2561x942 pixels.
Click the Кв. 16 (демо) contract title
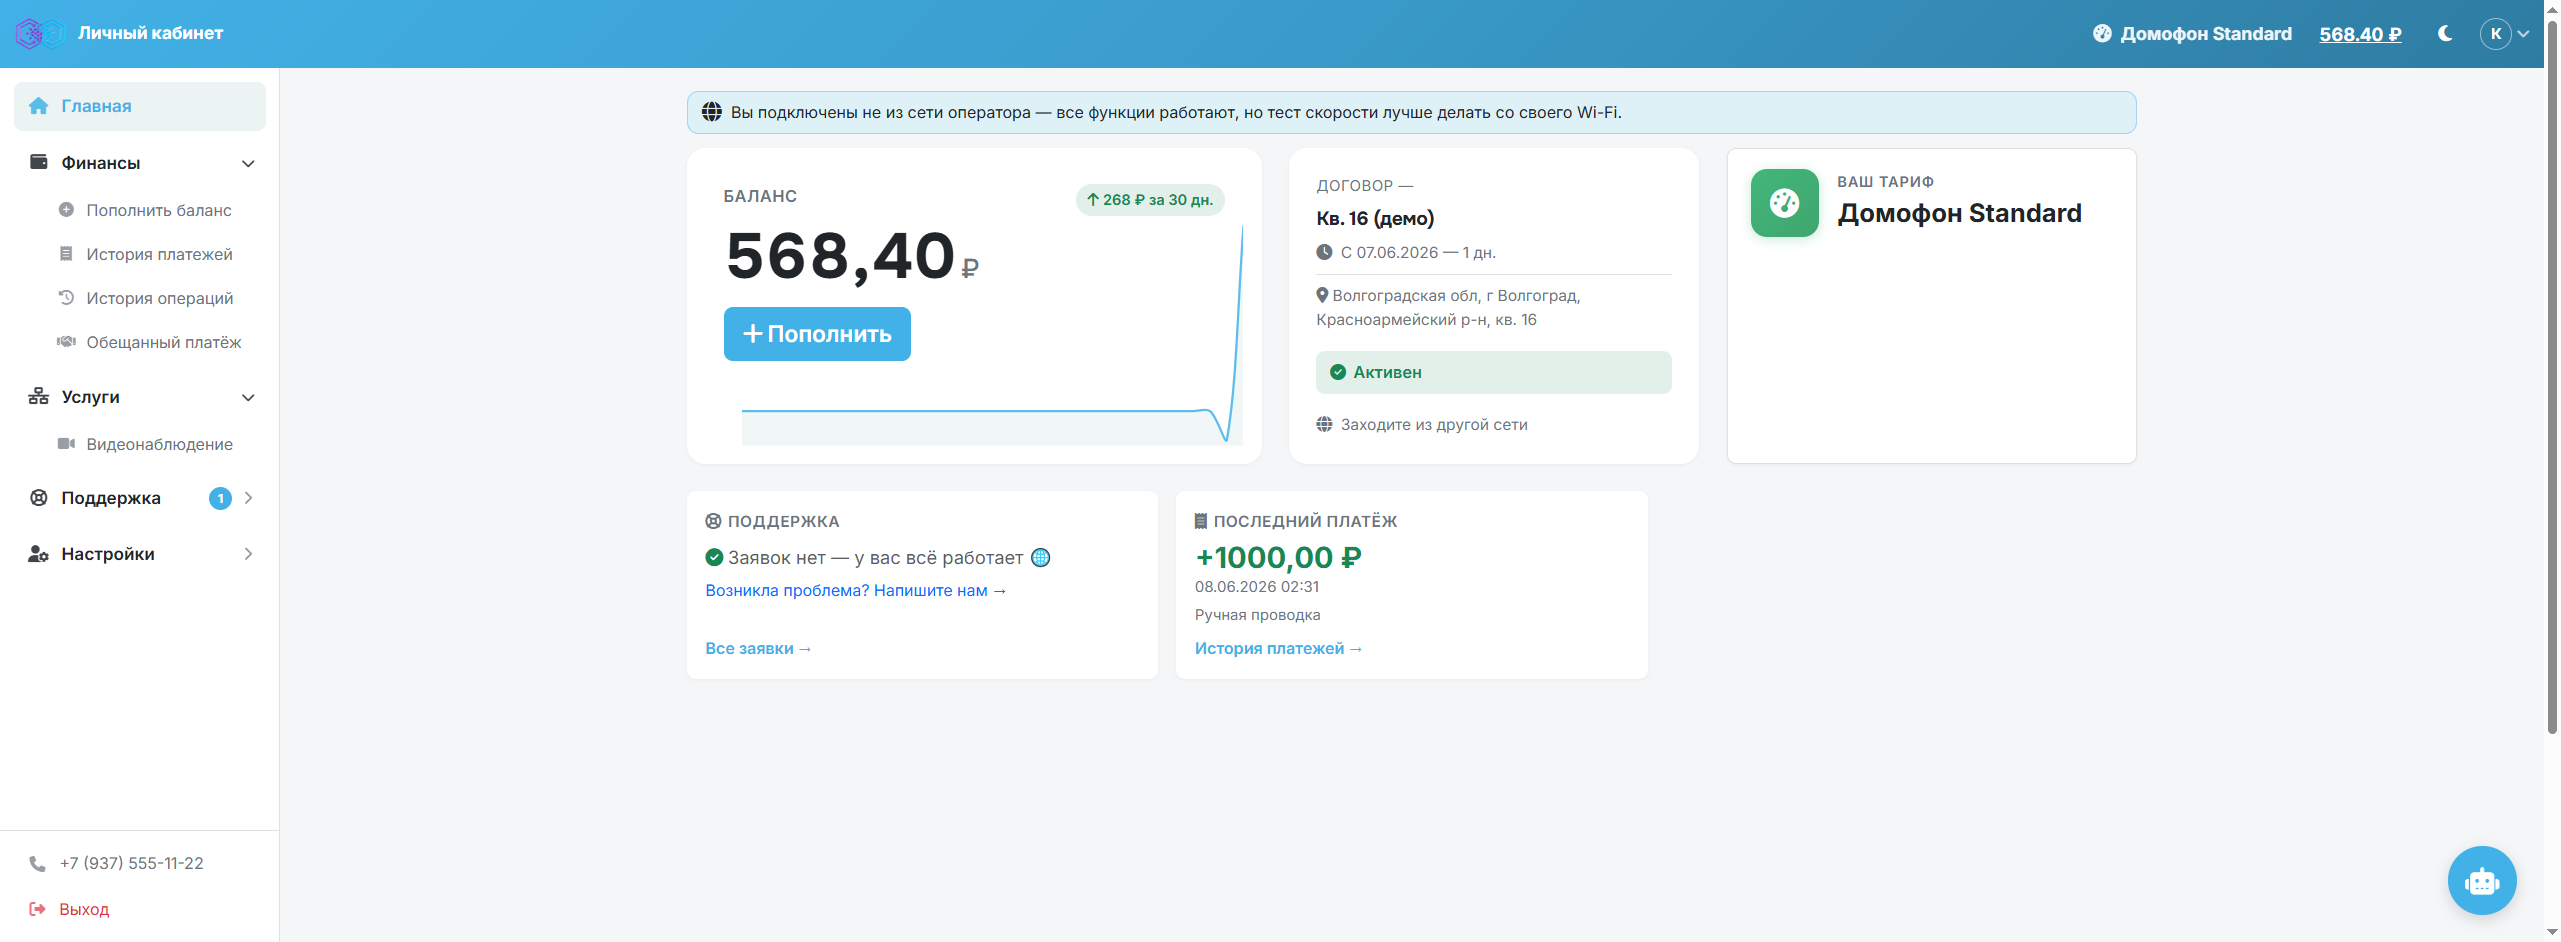[x=1375, y=218]
